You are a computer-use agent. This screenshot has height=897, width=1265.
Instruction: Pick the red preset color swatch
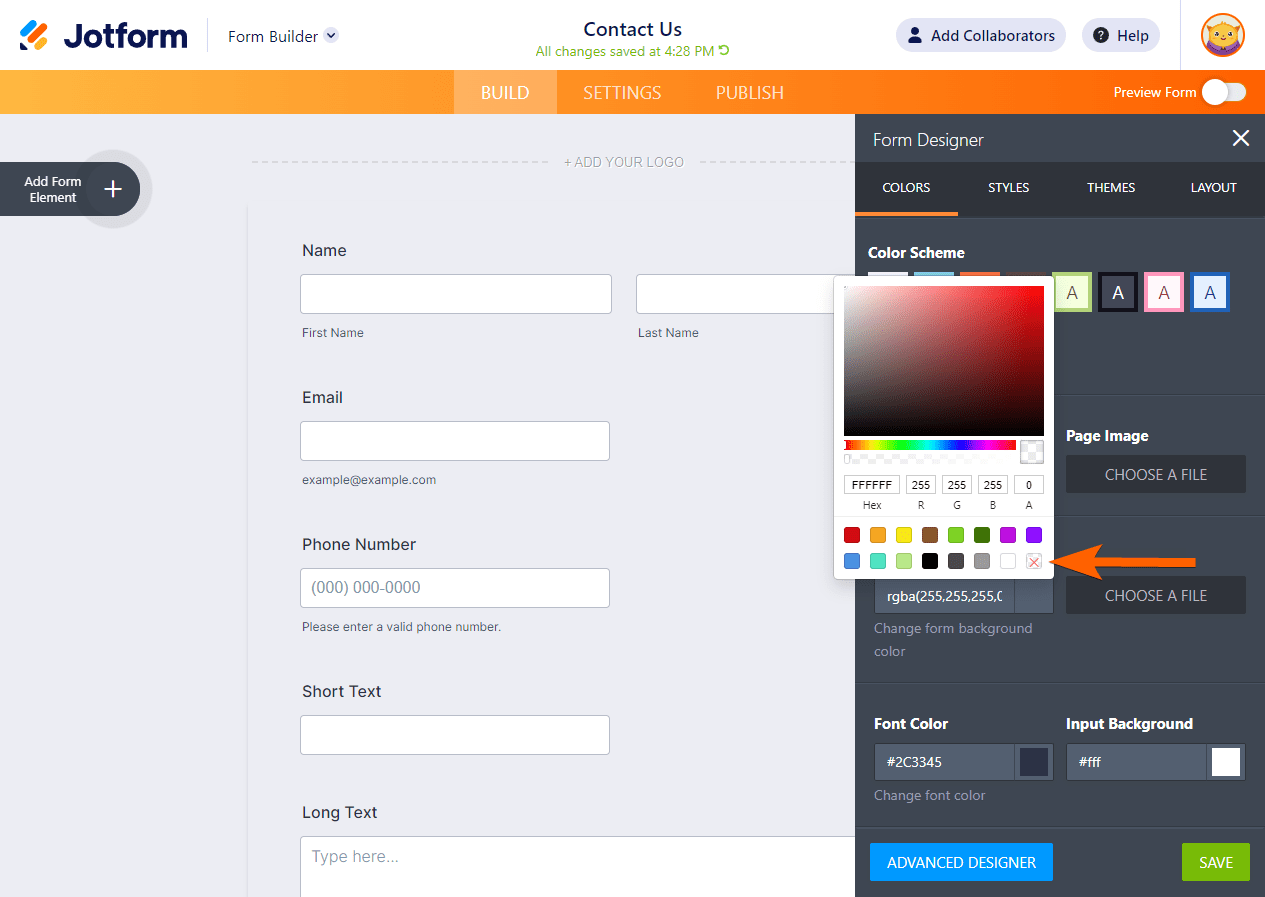pyautogui.click(x=852, y=535)
